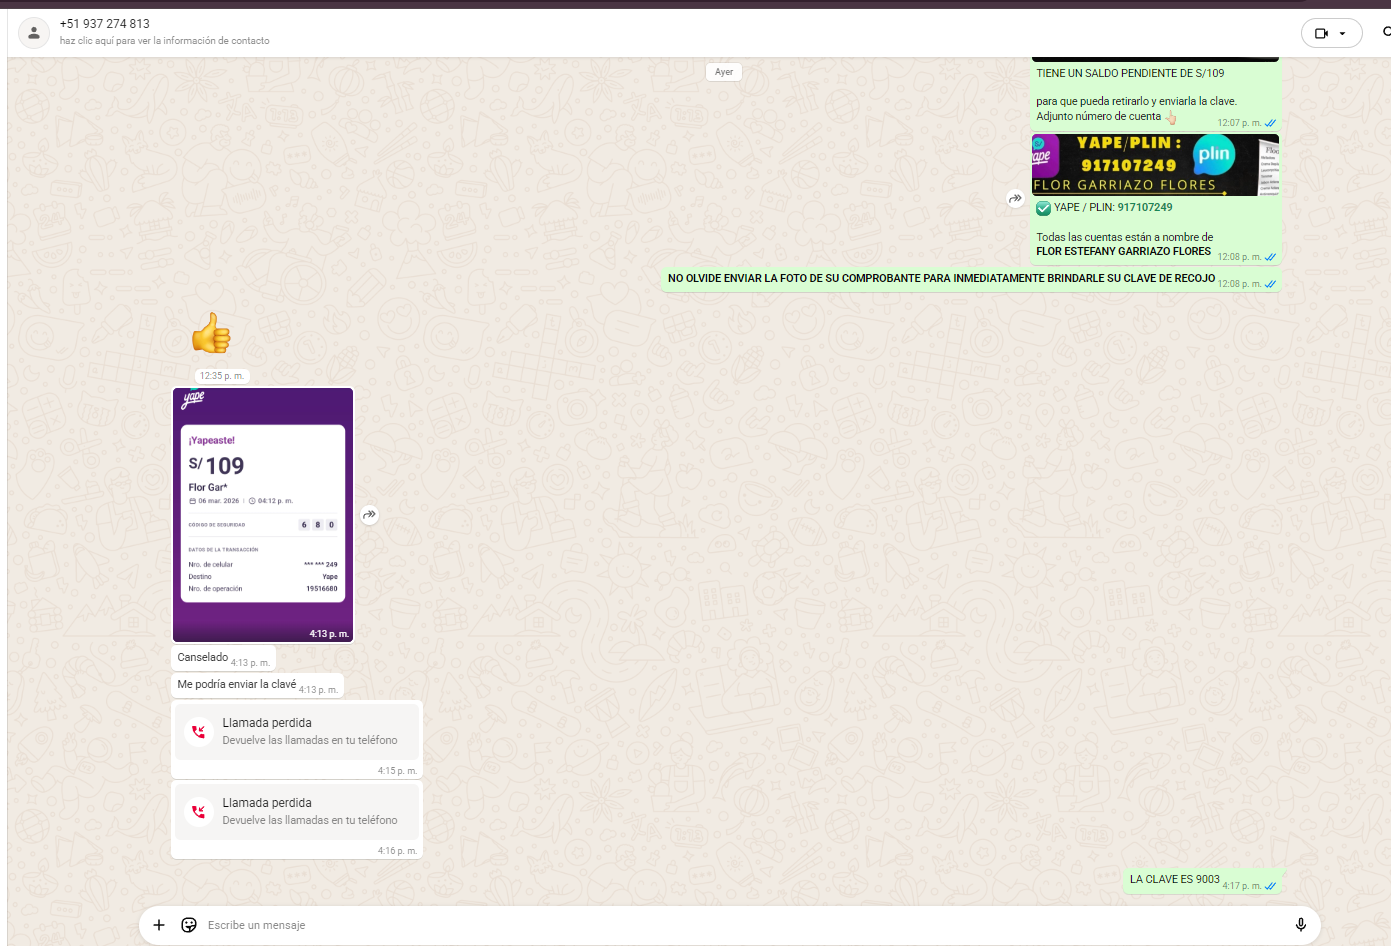
Task: Open contact info via +51 937 274 813
Action: [x=105, y=23]
